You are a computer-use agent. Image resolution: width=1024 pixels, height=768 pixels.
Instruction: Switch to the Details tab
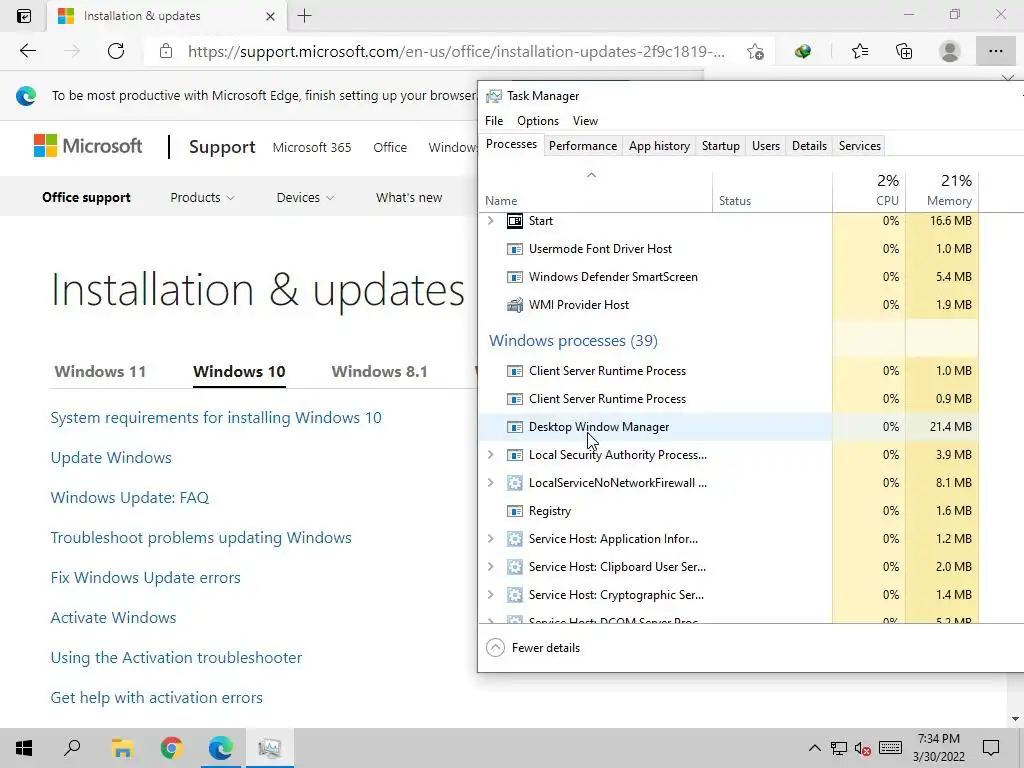809,146
